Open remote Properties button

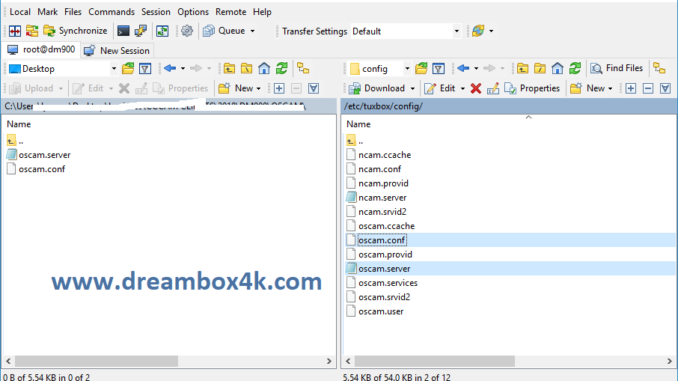click(x=532, y=88)
